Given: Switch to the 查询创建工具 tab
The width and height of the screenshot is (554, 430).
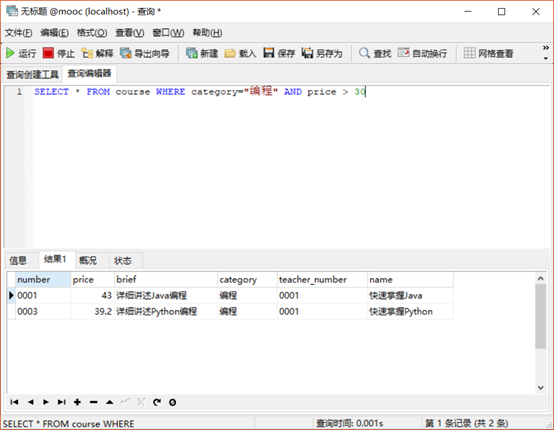Looking at the screenshot, I should (32, 75).
